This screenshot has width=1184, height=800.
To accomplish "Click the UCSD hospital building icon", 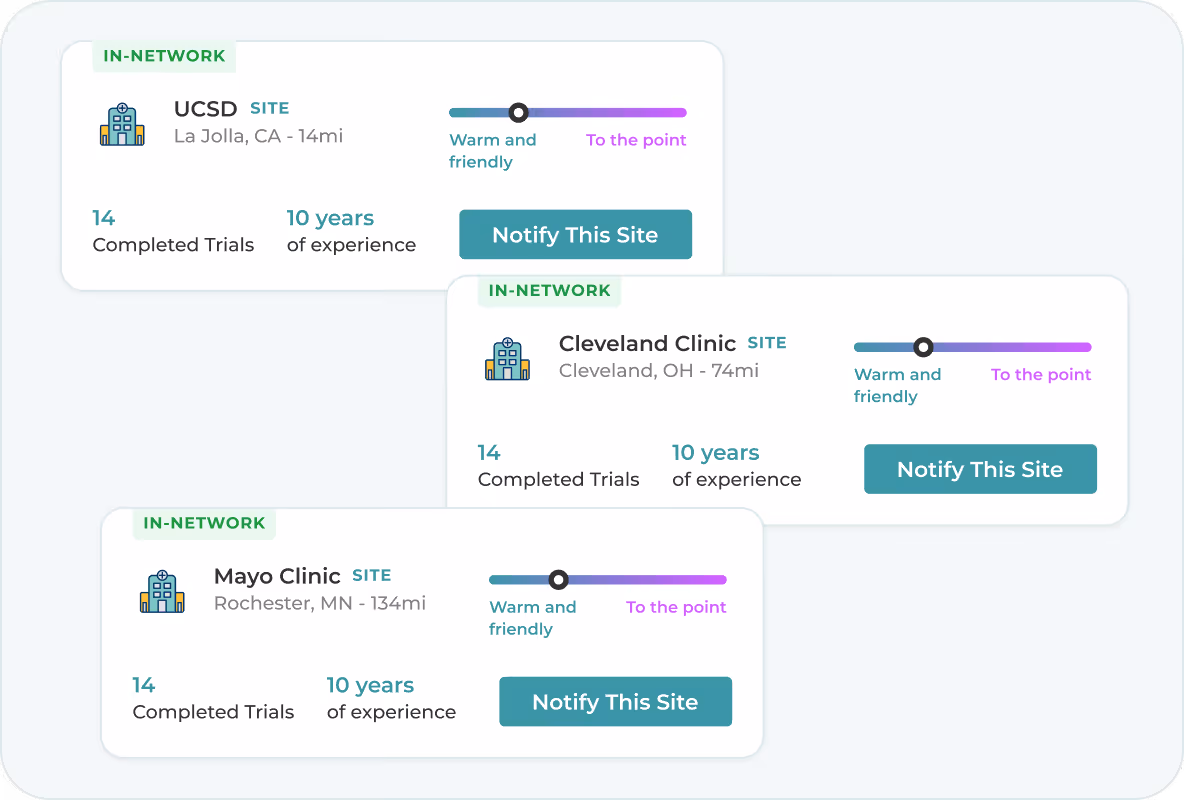I will [x=122, y=124].
